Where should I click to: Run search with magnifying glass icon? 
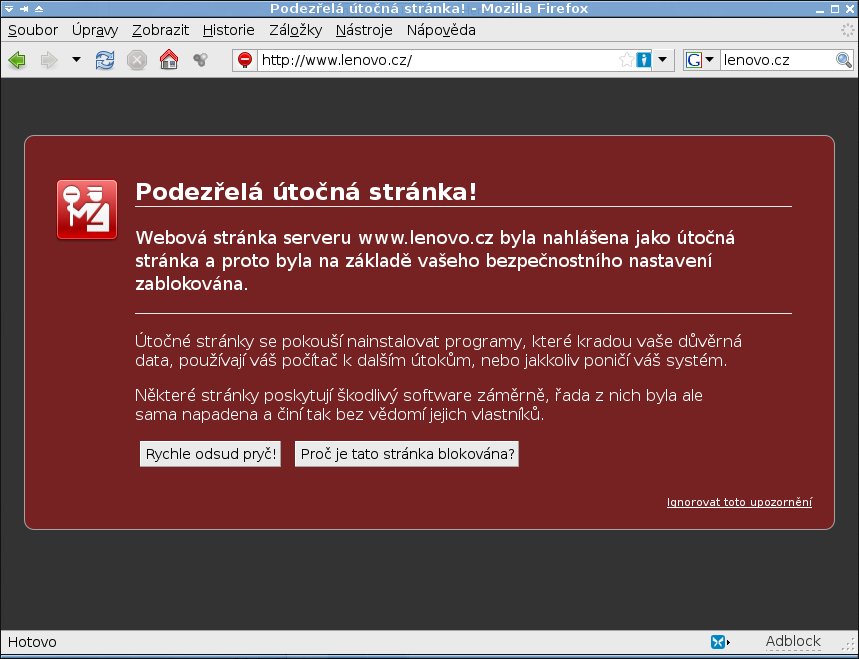tap(844, 60)
